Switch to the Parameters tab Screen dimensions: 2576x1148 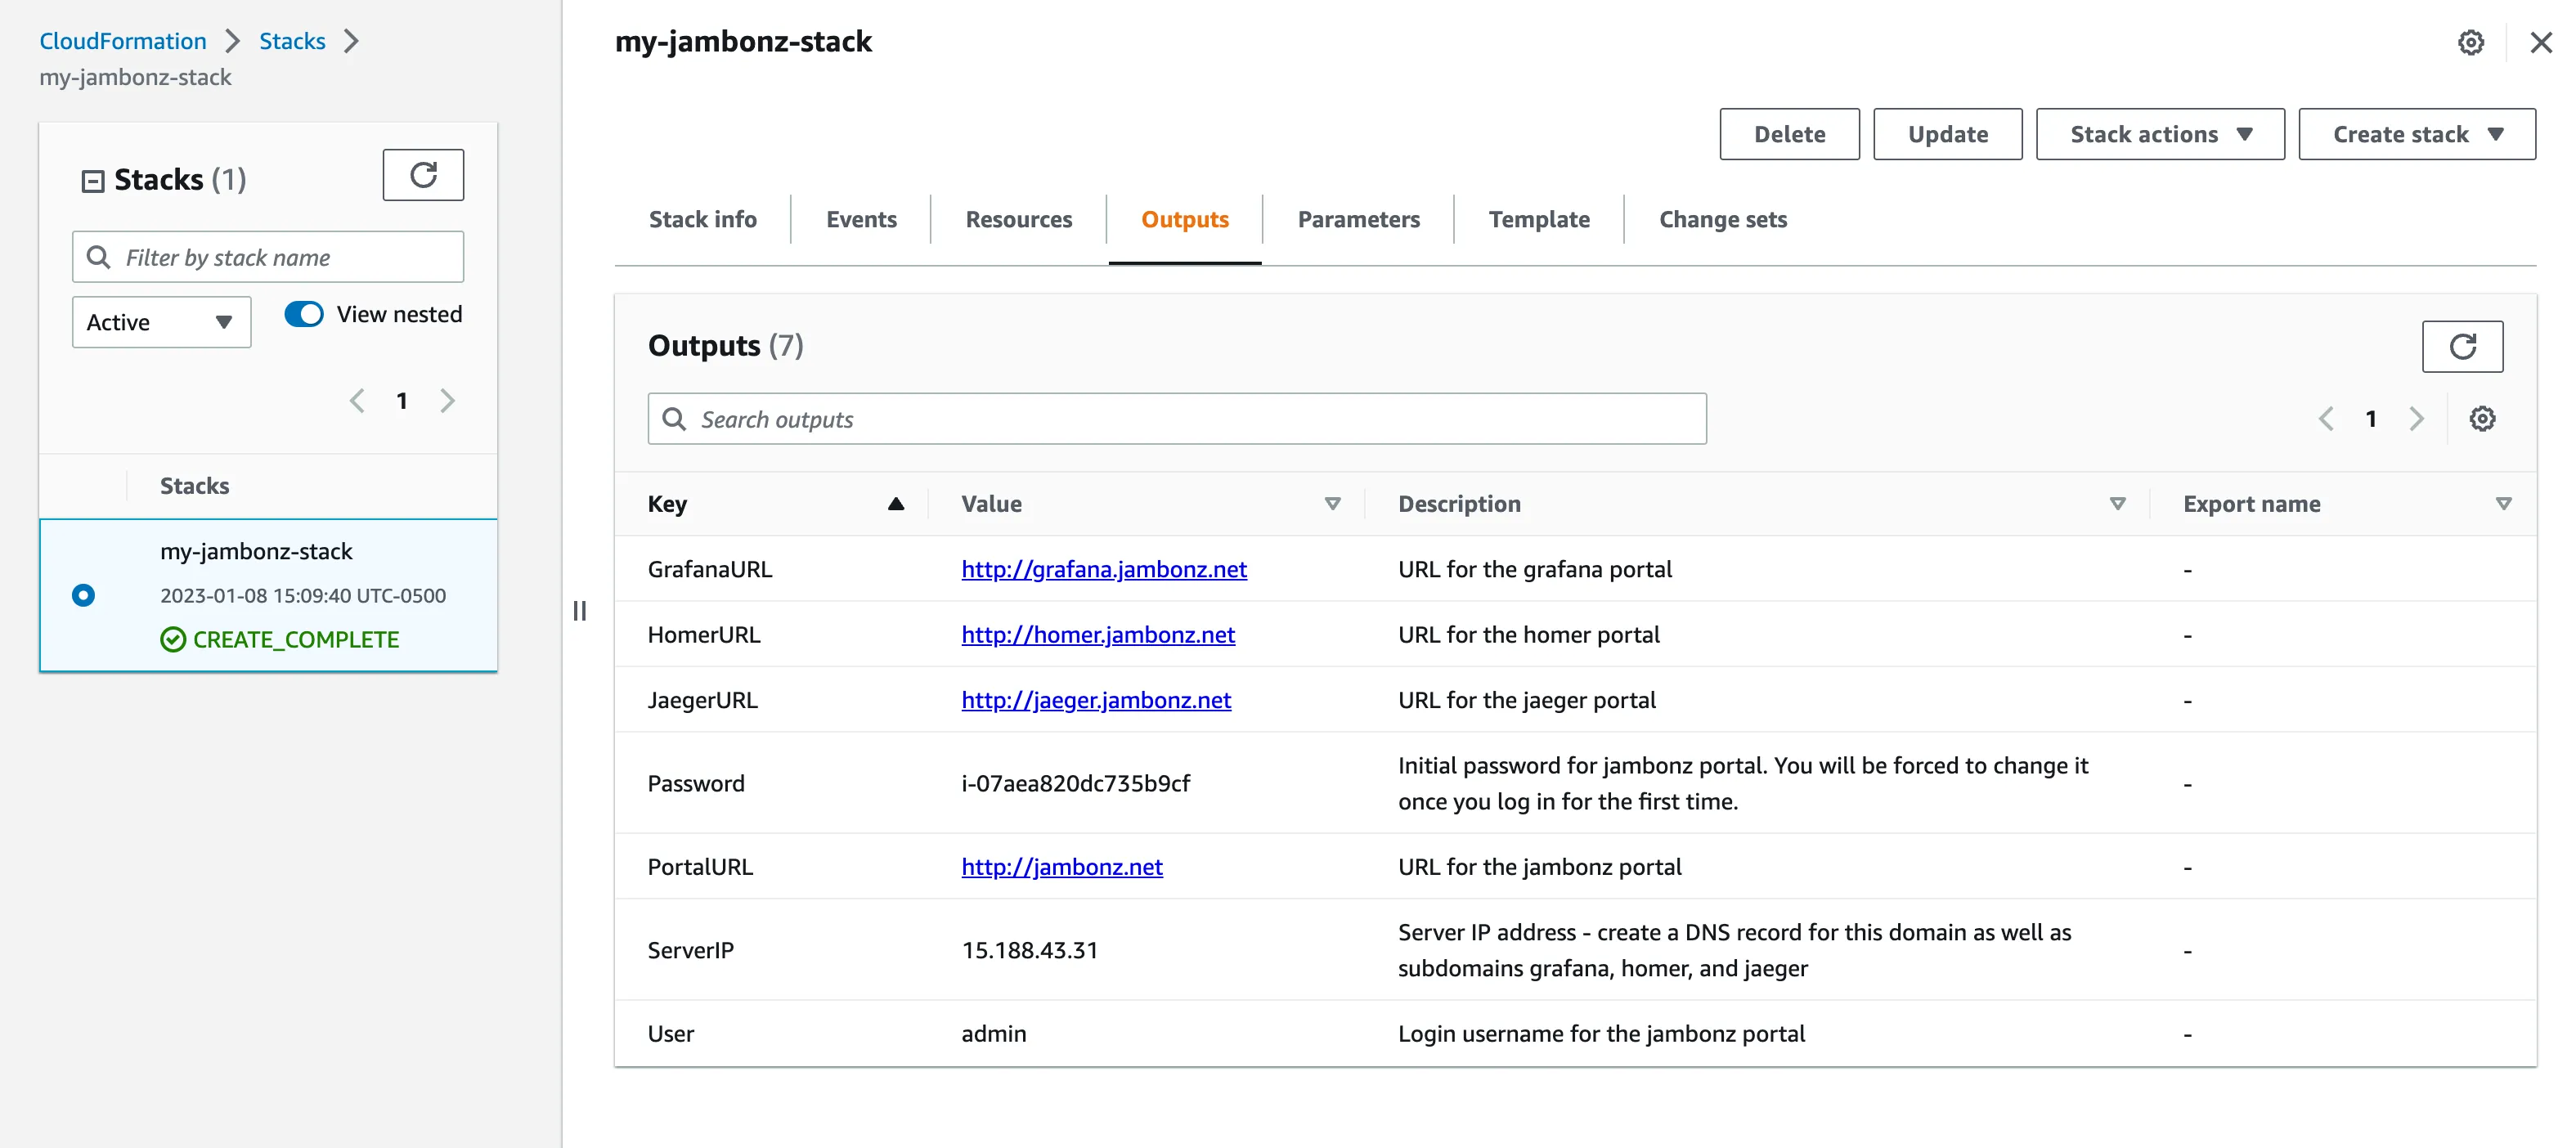1358,219
